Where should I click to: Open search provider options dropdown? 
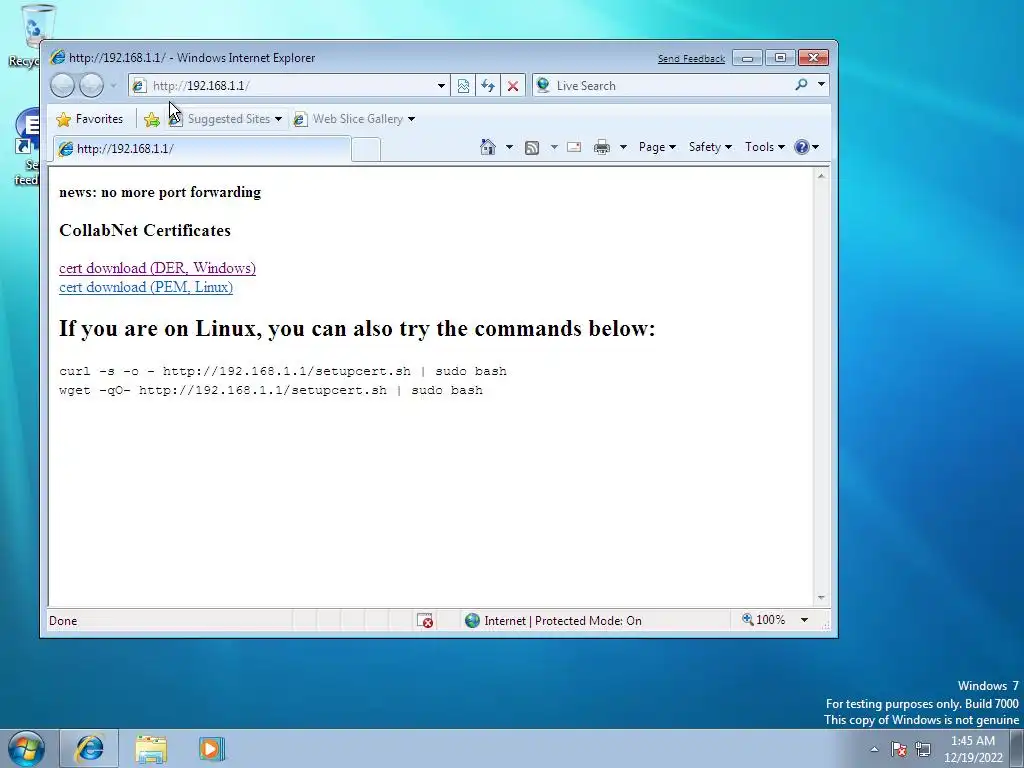click(x=821, y=85)
